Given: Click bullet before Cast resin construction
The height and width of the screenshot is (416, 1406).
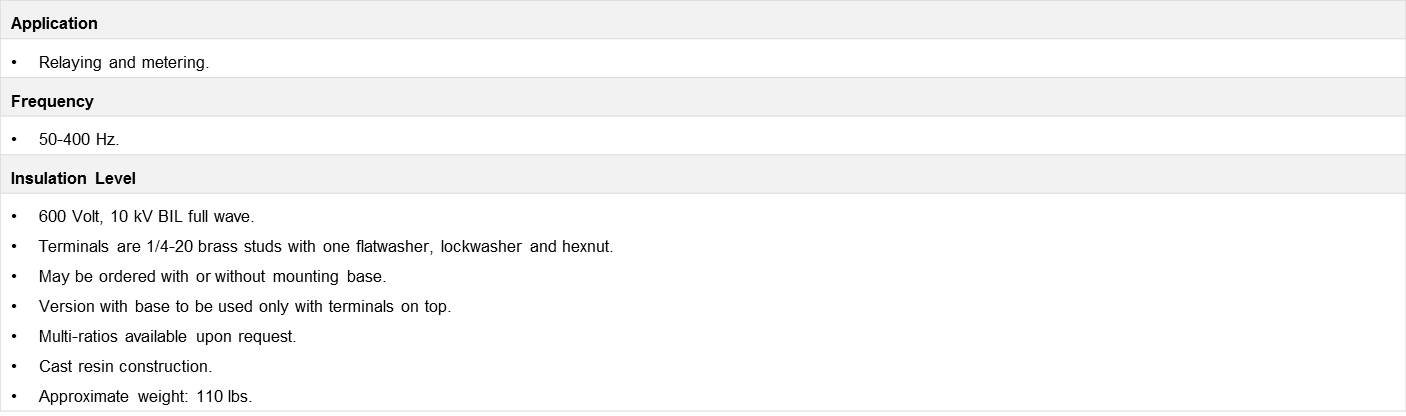Looking at the screenshot, I should (x=15, y=366).
